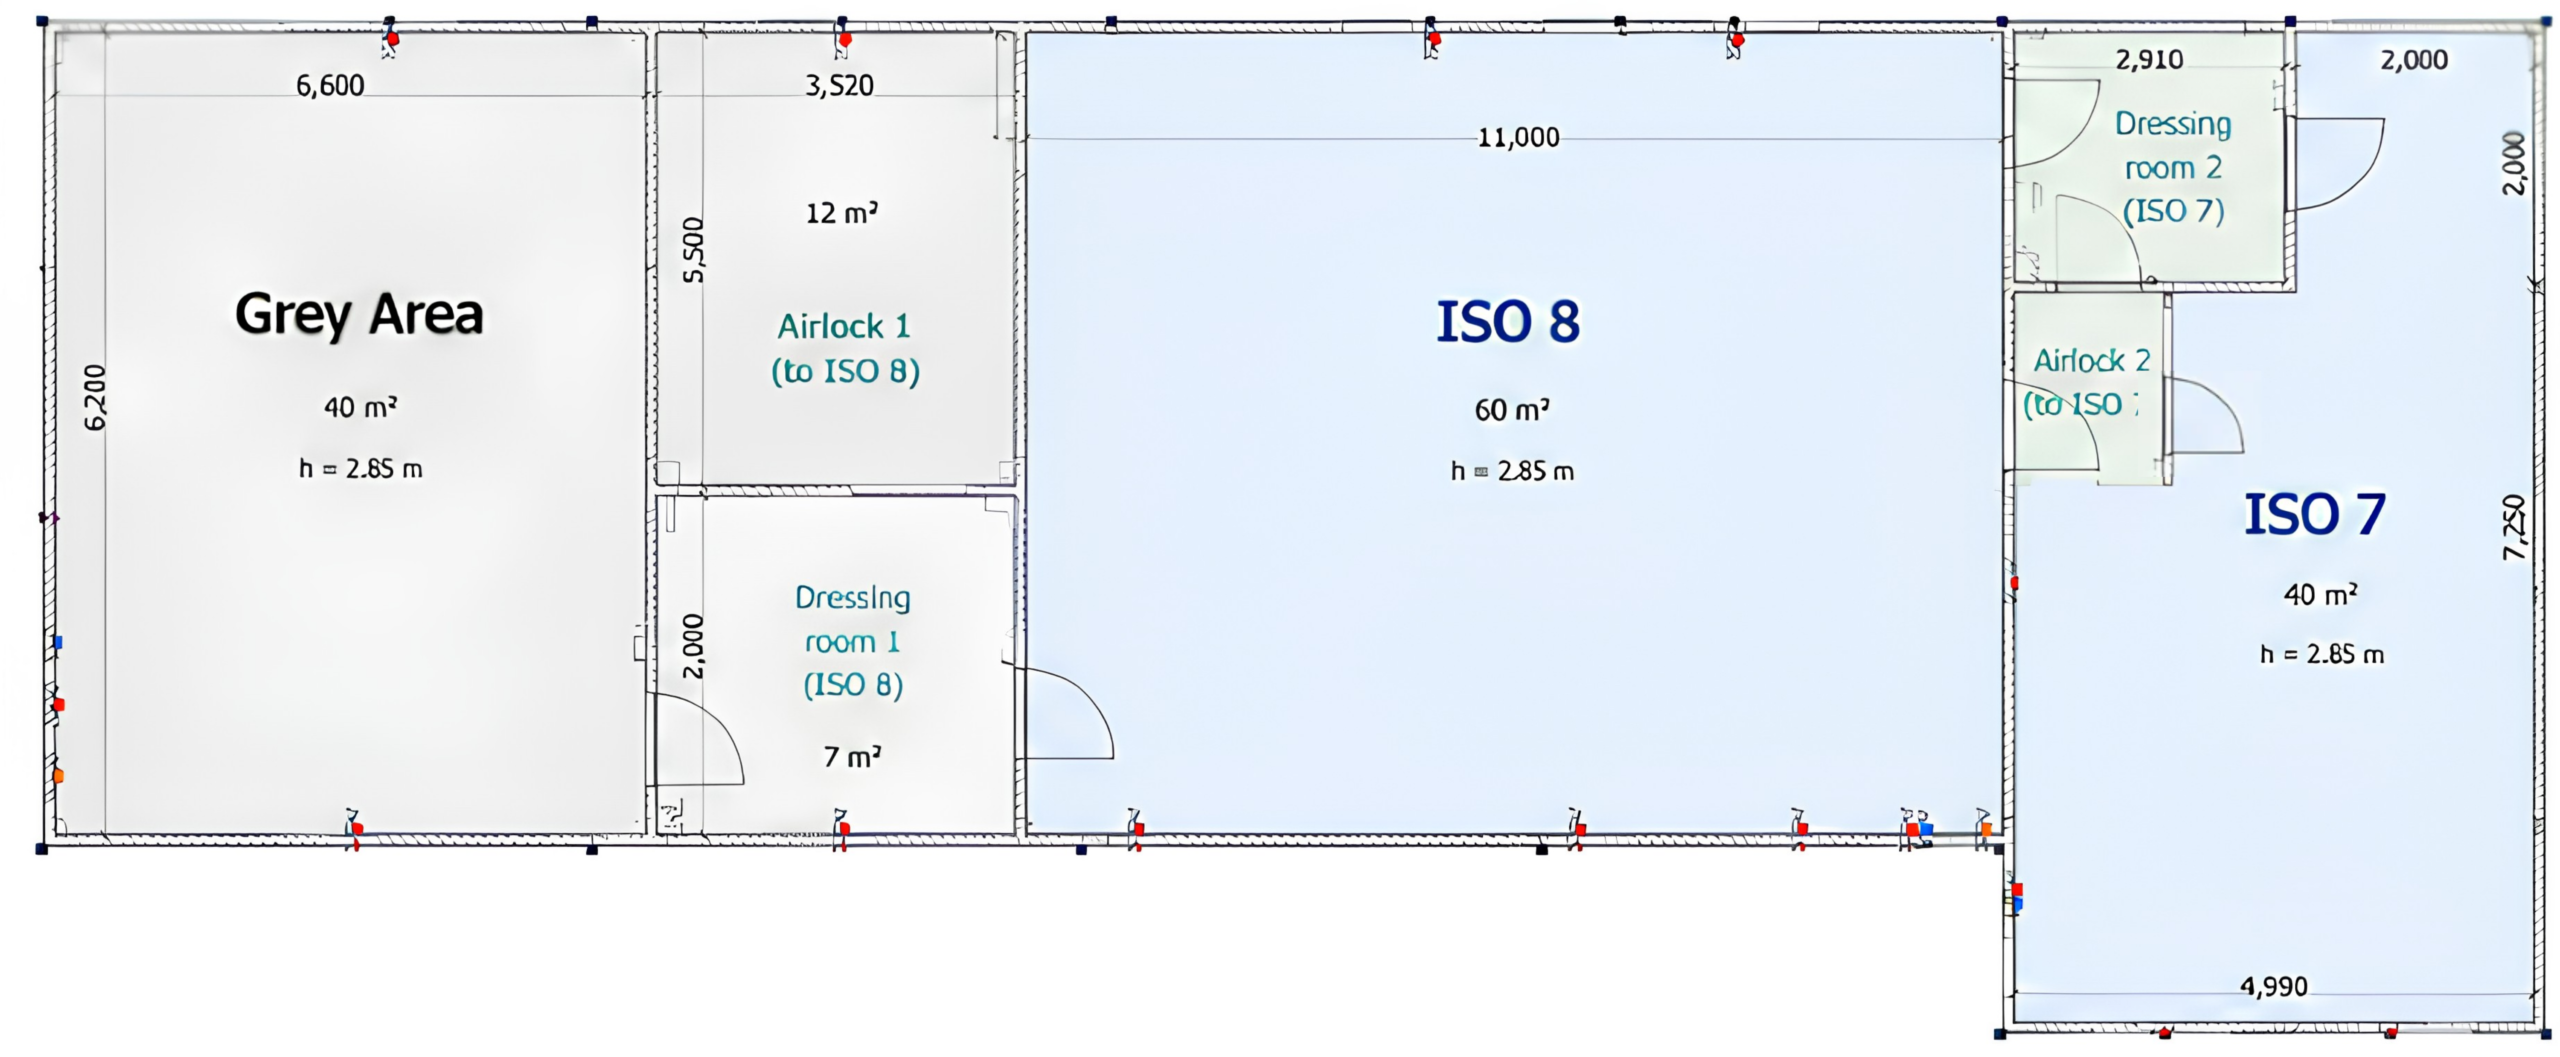The width and height of the screenshot is (2560, 1057).
Task: Select the ISO 7 room title
Action: coord(2315,514)
